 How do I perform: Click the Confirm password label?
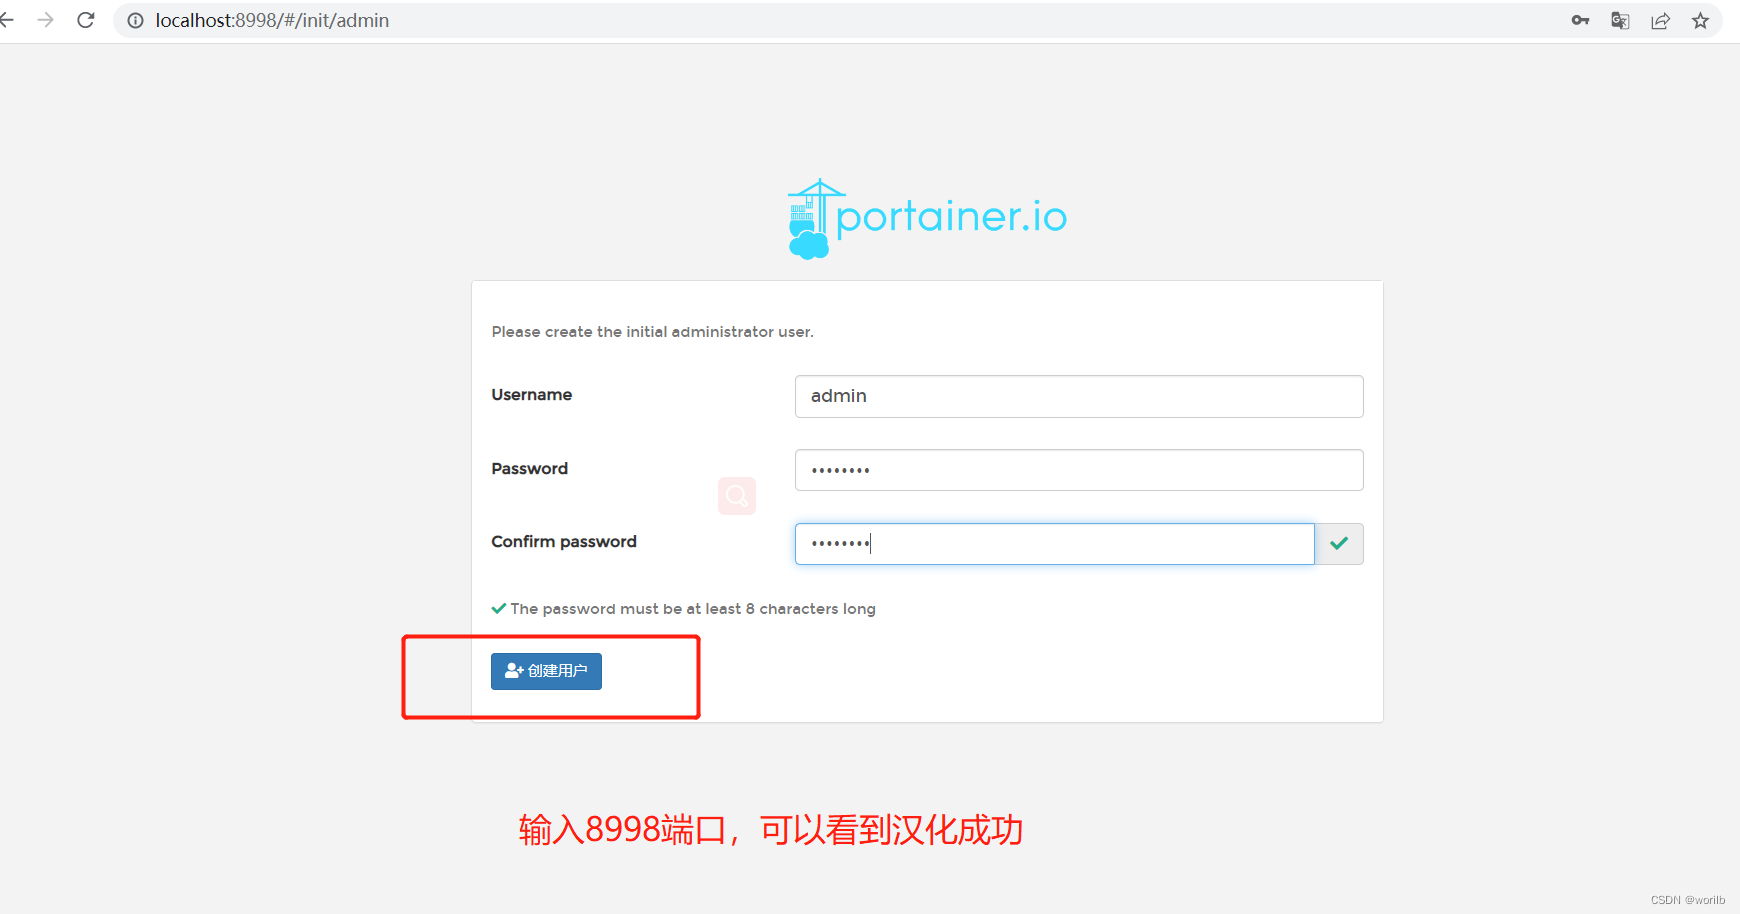click(564, 542)
